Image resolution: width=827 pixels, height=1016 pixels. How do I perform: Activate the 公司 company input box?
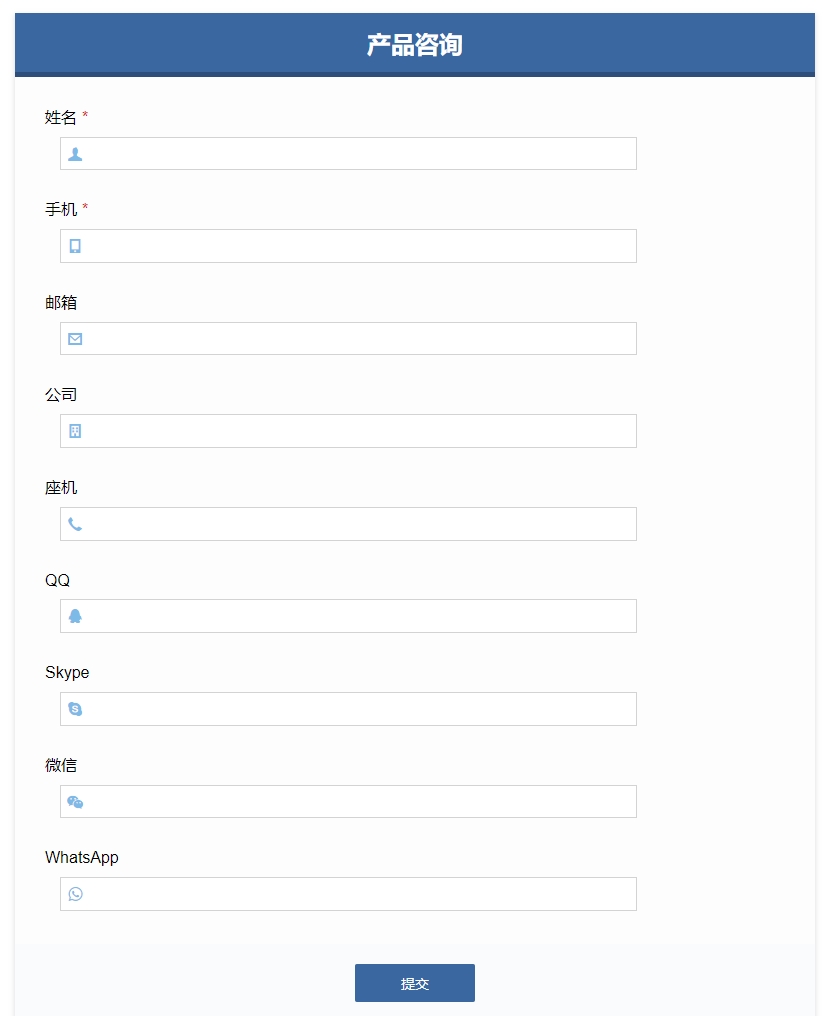[349, 431]
